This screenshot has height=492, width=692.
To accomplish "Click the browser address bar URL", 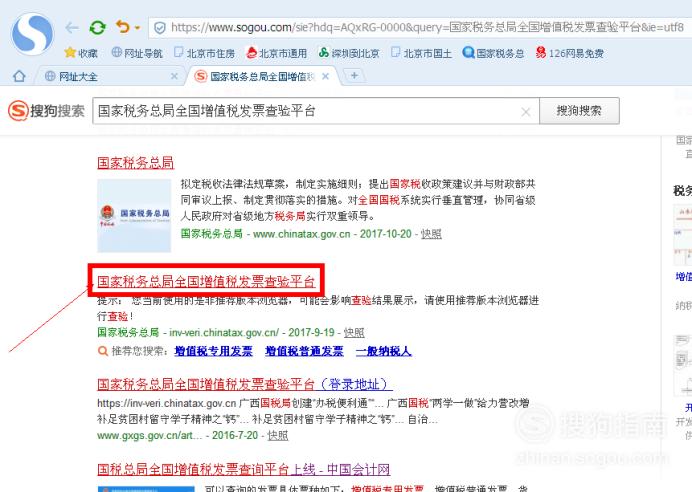I will click(x=427, y=27).
